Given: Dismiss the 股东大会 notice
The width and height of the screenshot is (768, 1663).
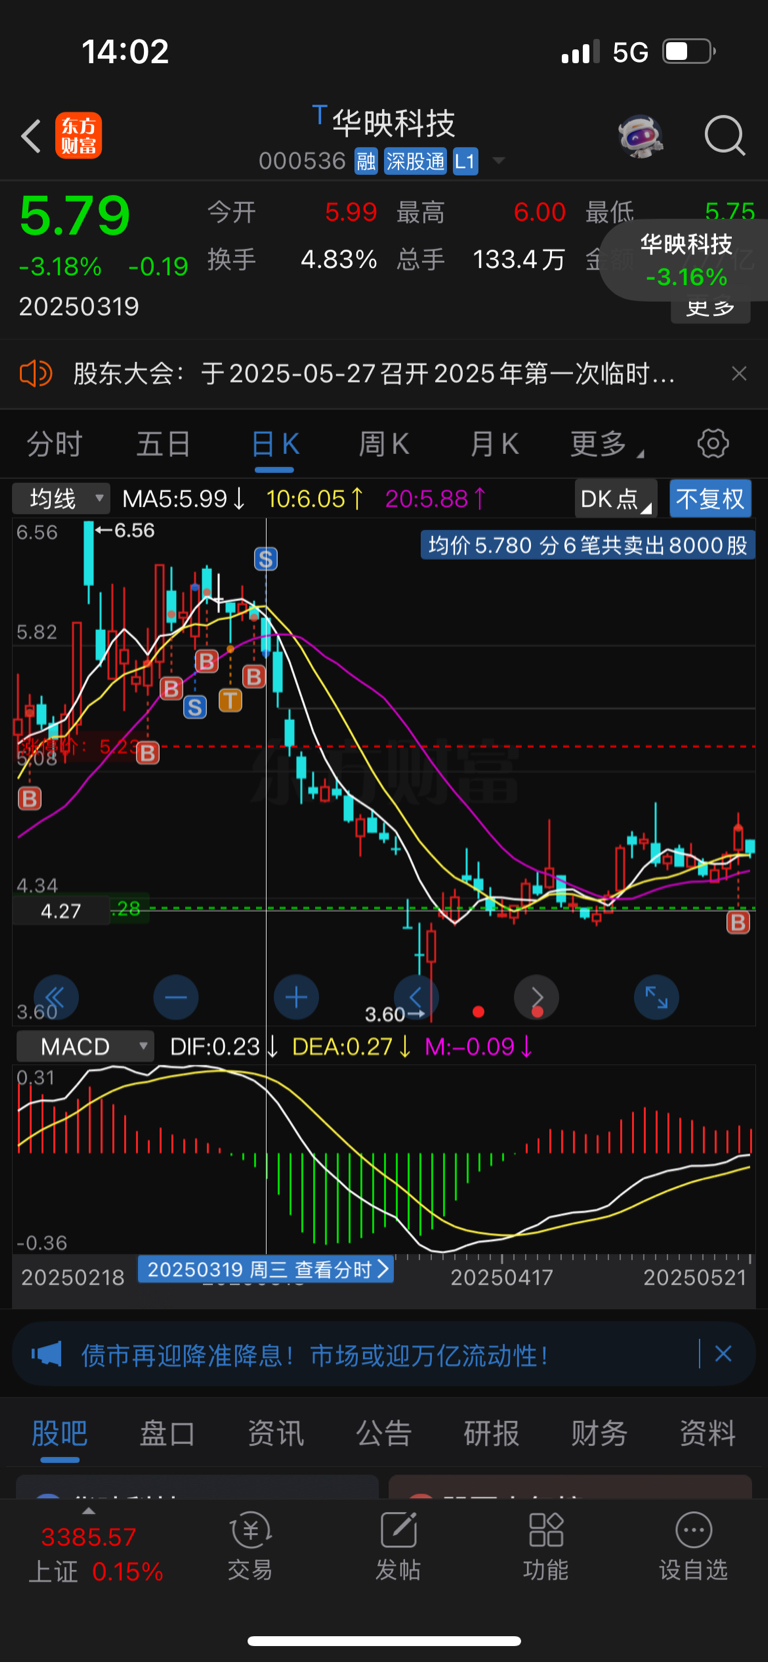Looking at the screenshot, I should tap(739, 374).
